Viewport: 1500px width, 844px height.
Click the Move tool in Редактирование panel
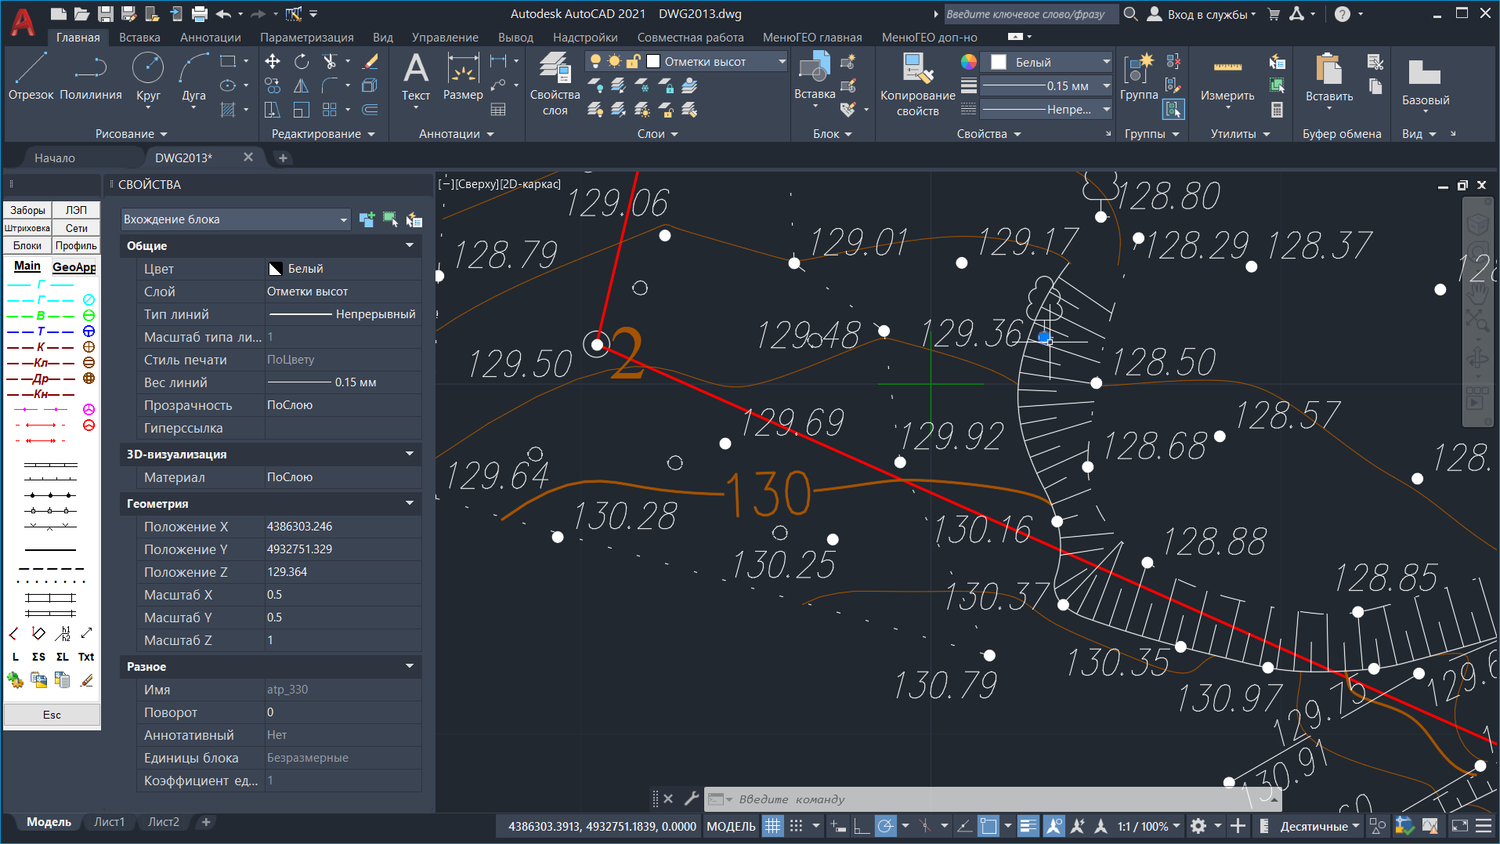click(x=272, y=61)
